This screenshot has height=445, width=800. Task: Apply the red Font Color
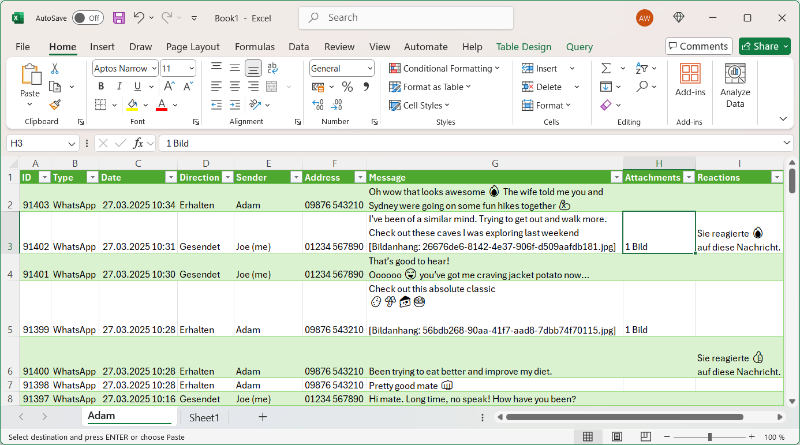pos(162,105)
